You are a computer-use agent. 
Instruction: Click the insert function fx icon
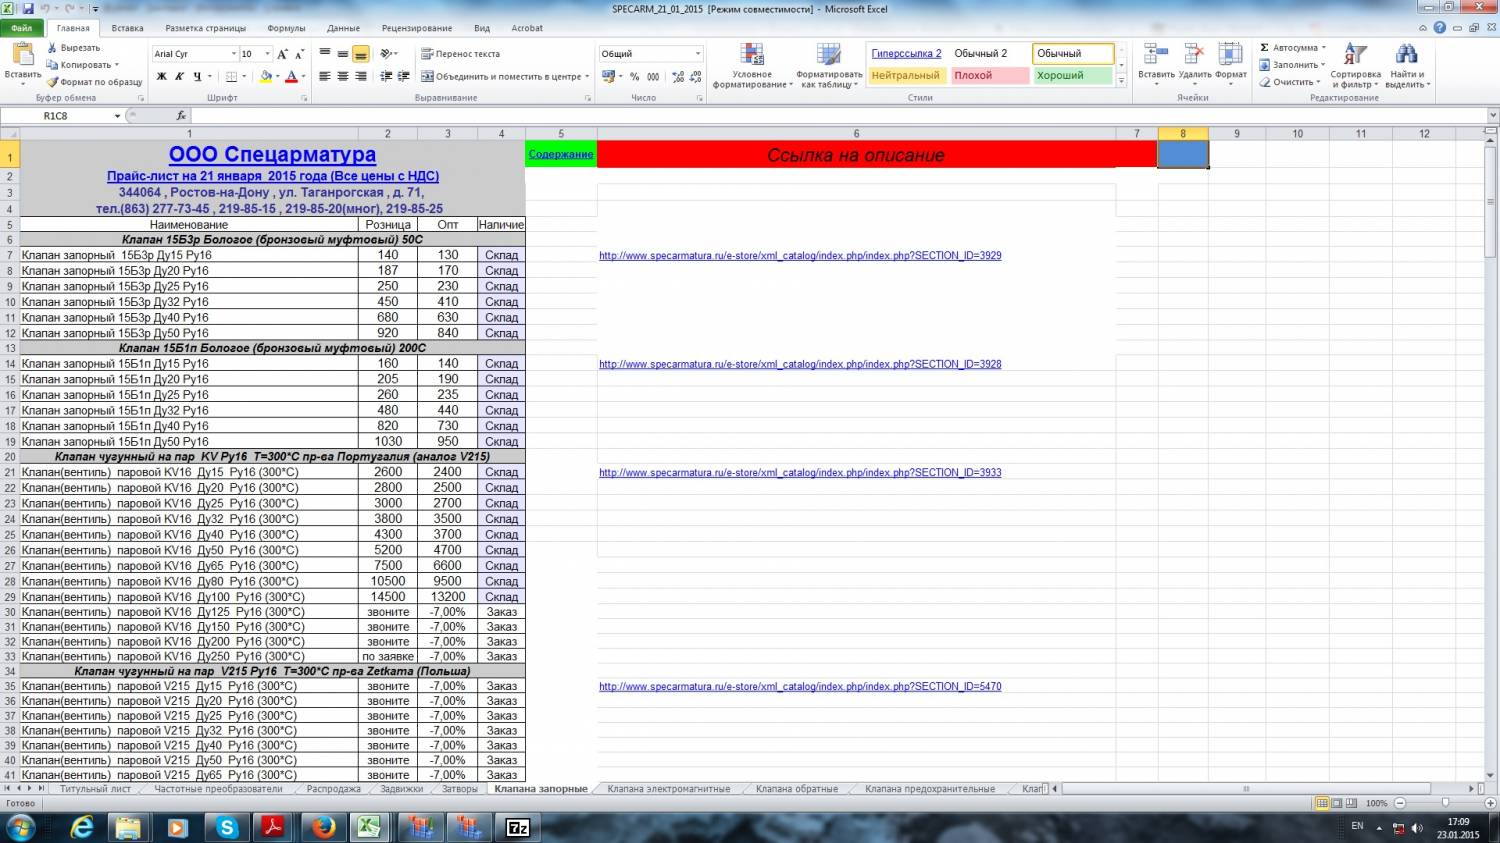pyautogui.click(x=181, y=116)
